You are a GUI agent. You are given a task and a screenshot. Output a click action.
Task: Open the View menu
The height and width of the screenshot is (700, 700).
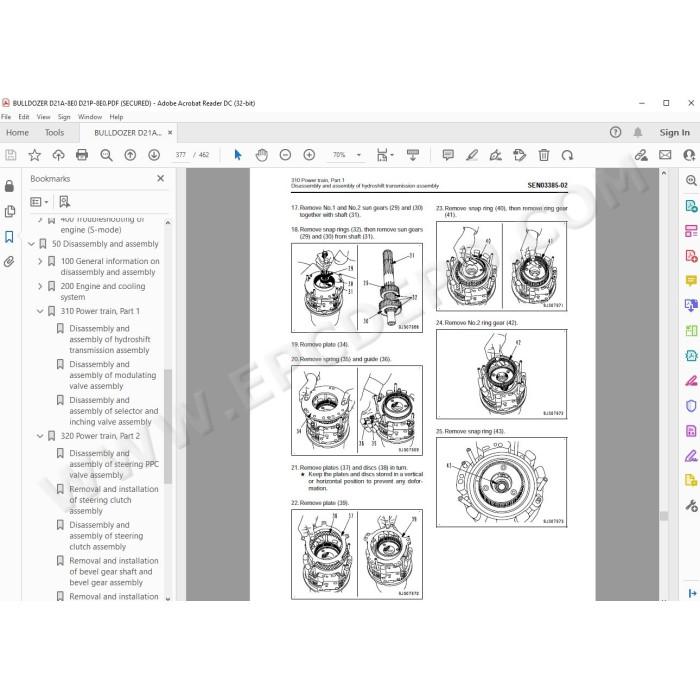43,117
